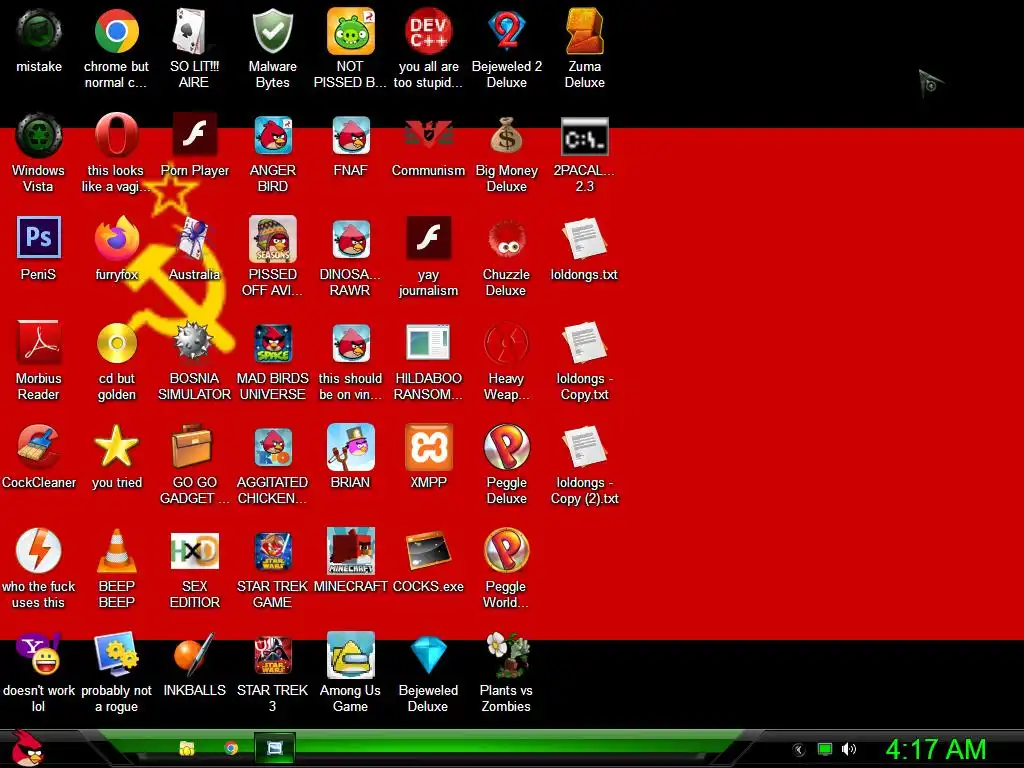Select the 'BRIAN' slingshot bird icon
Screen dimensions: 1024x768
pyautogui.click(x=350, y=447)
